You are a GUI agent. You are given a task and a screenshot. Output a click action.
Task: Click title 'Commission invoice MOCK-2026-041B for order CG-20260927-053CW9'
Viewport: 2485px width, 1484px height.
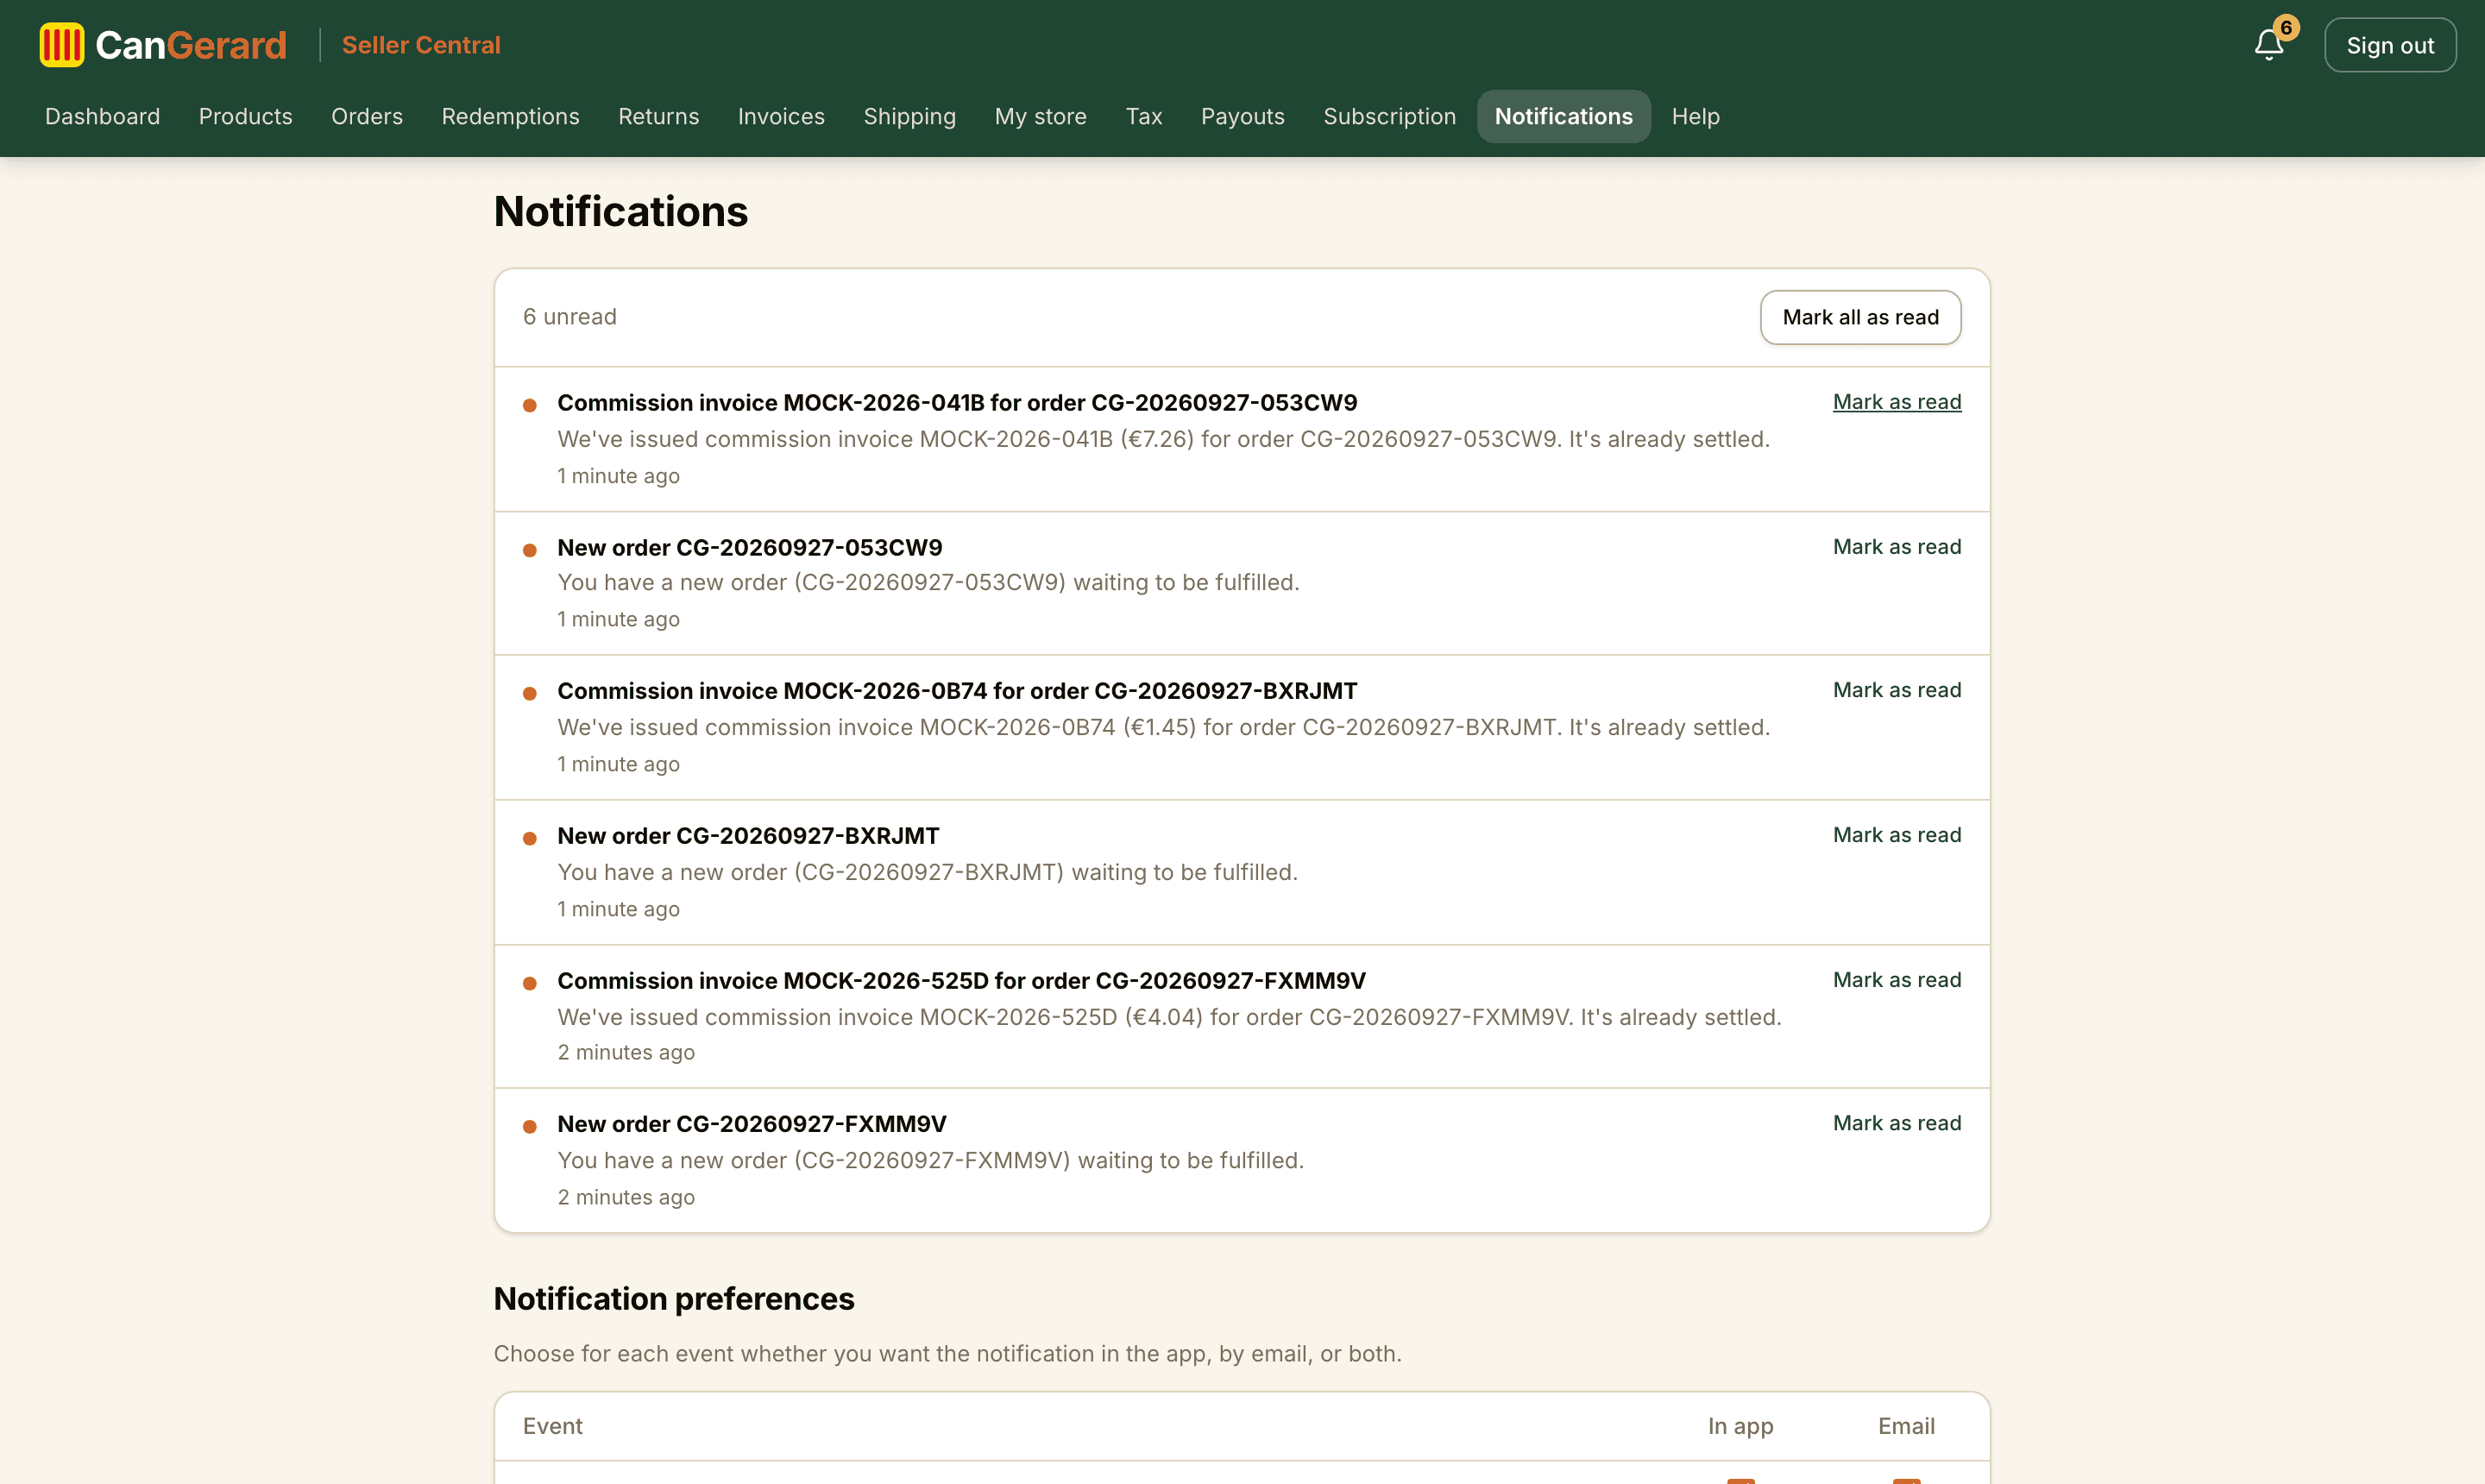coord(957,403)
